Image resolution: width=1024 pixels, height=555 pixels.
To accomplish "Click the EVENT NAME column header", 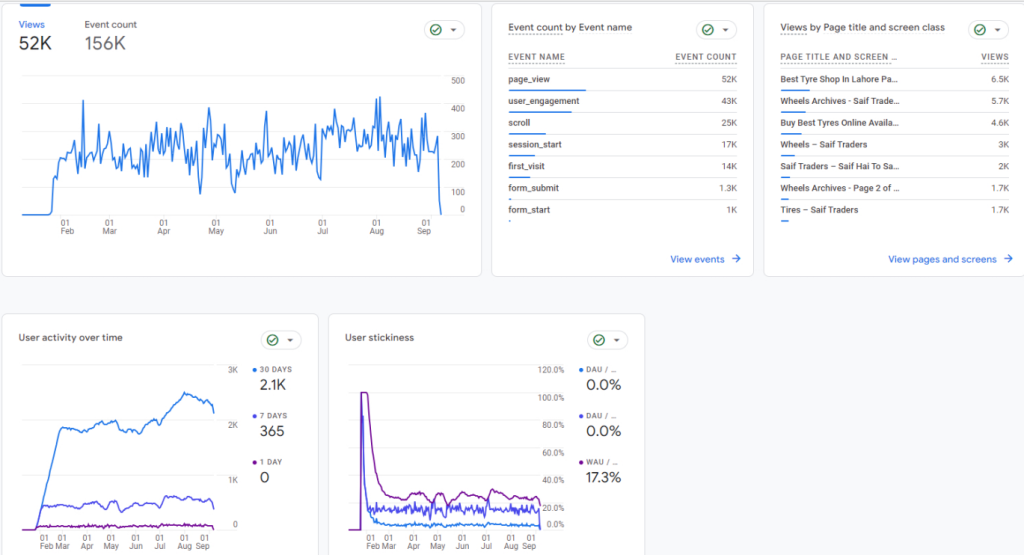I will coord(536,57).
